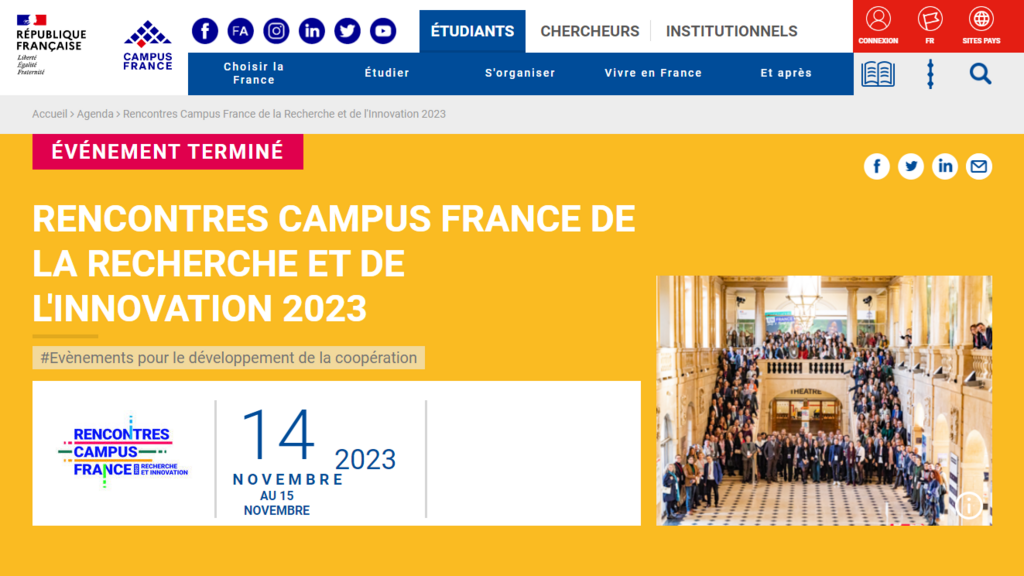Click the current page breadcrumb title
Viewport: 1024px width, 576px height.
tap(284, 114)
